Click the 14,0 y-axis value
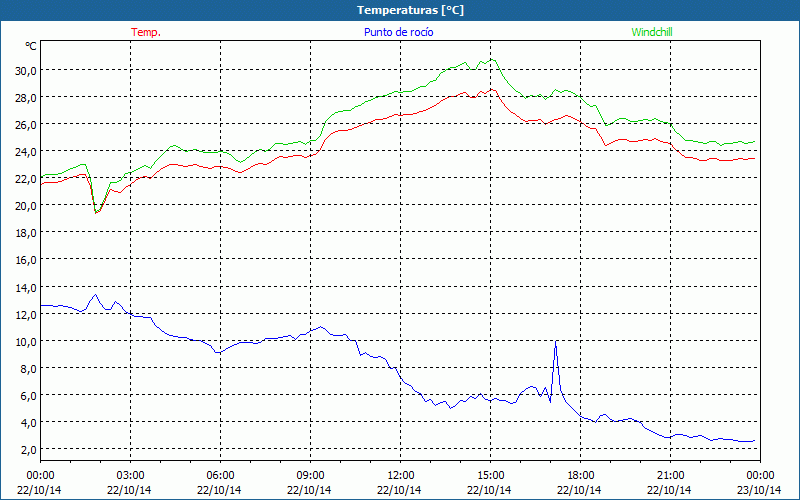The width and height of the screenshot is (800, 500). (x=26, y=287)
